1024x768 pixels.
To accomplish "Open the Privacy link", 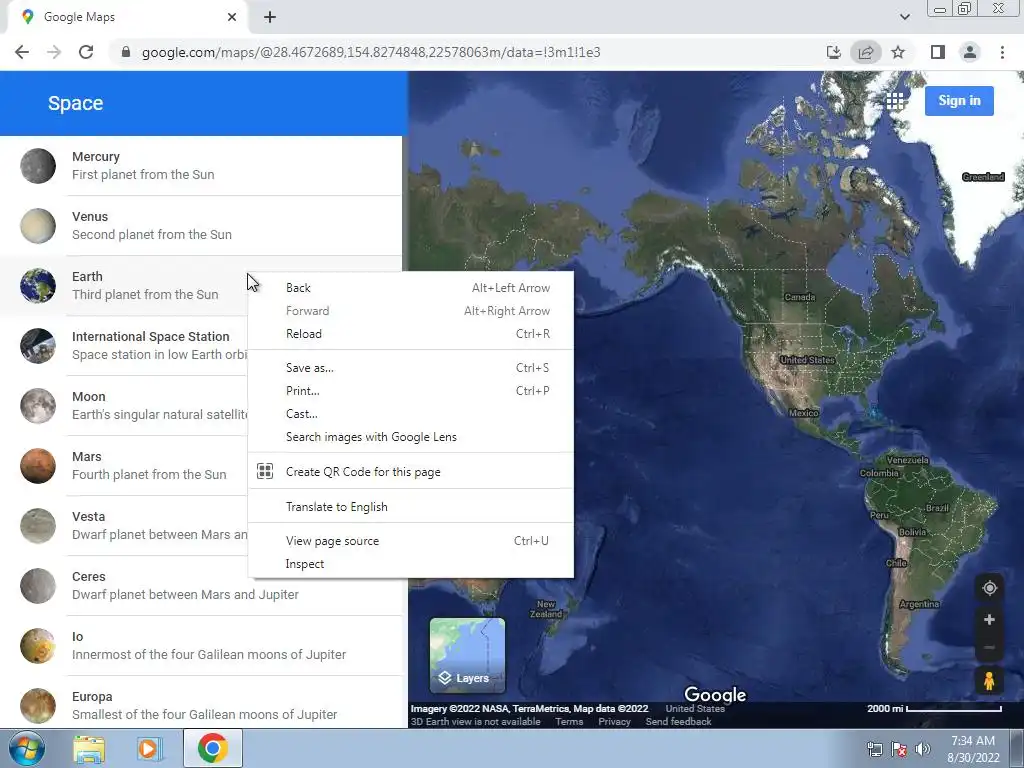I will [x=614, y=722].
